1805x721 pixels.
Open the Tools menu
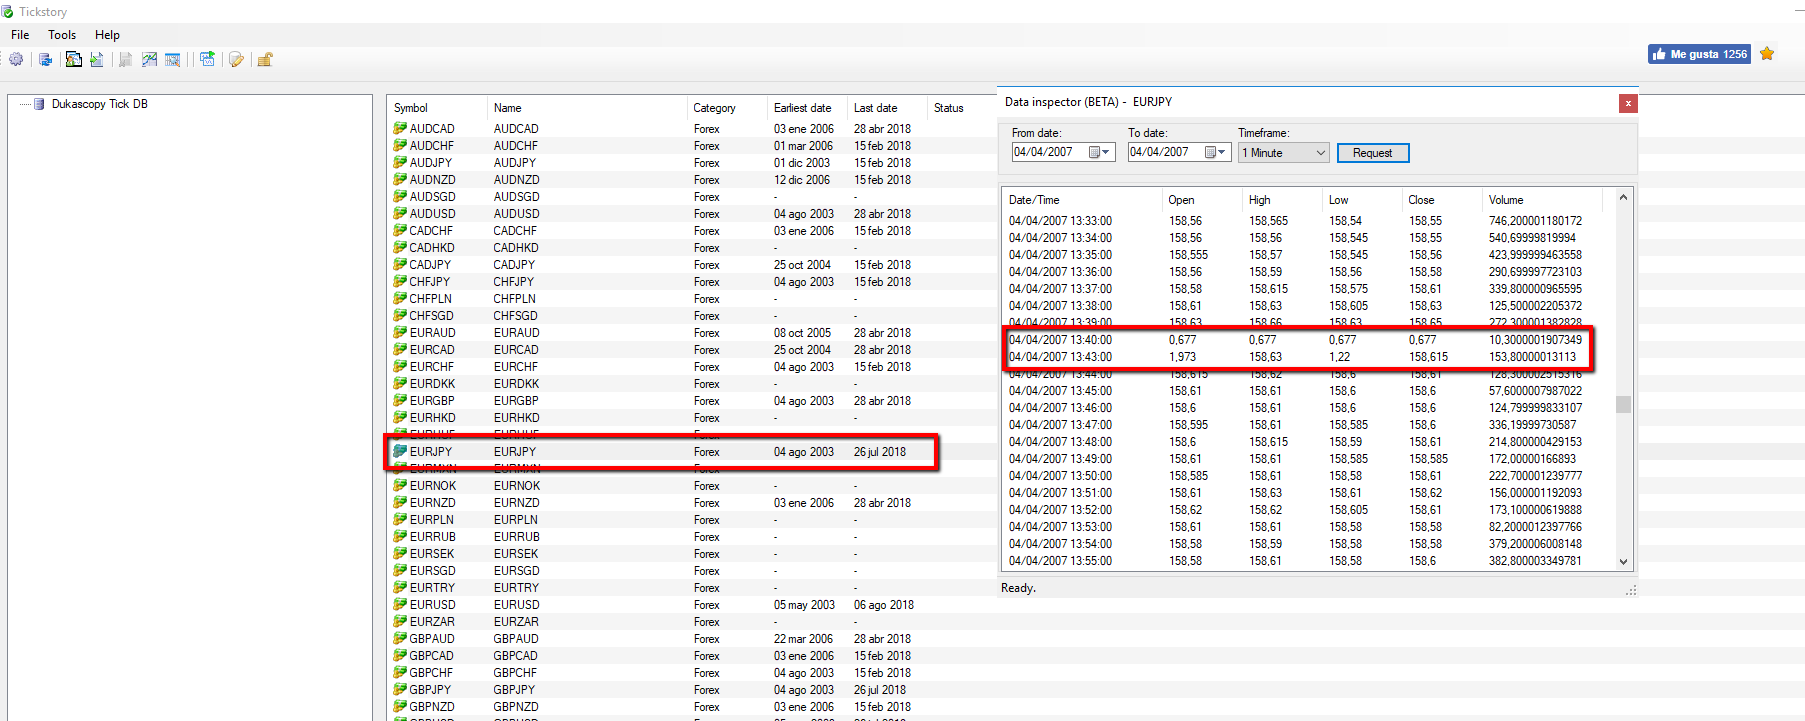(x=62, y=35)
